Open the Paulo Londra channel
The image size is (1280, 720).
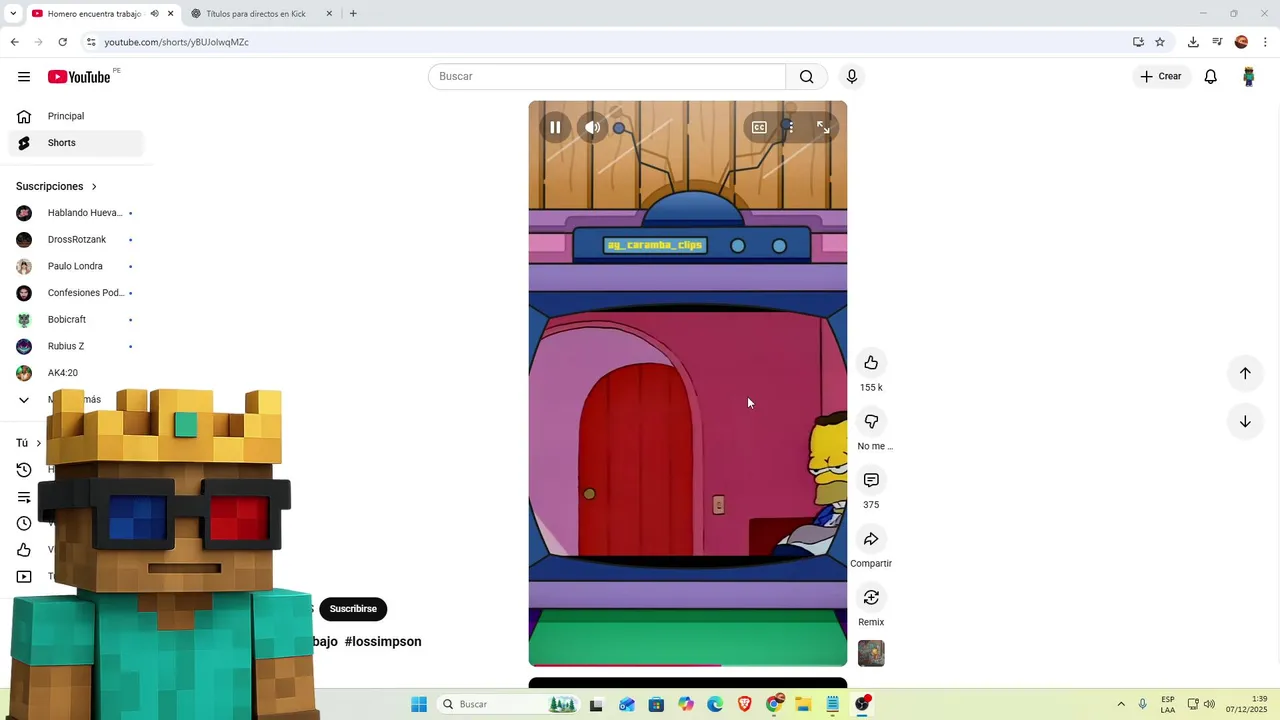[76, 266]
